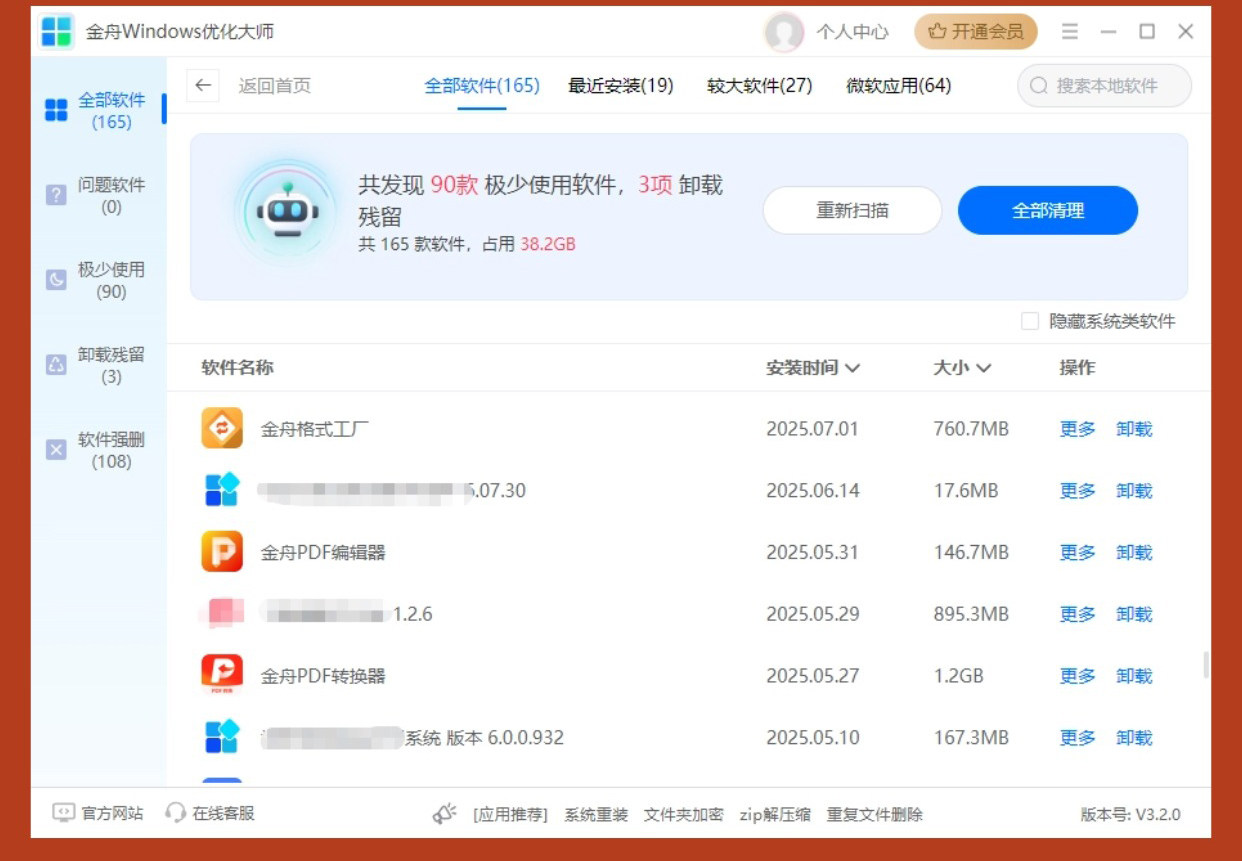Click the 全部清理 button
Screen dimensions: 1242x861
click(1048, 211)
